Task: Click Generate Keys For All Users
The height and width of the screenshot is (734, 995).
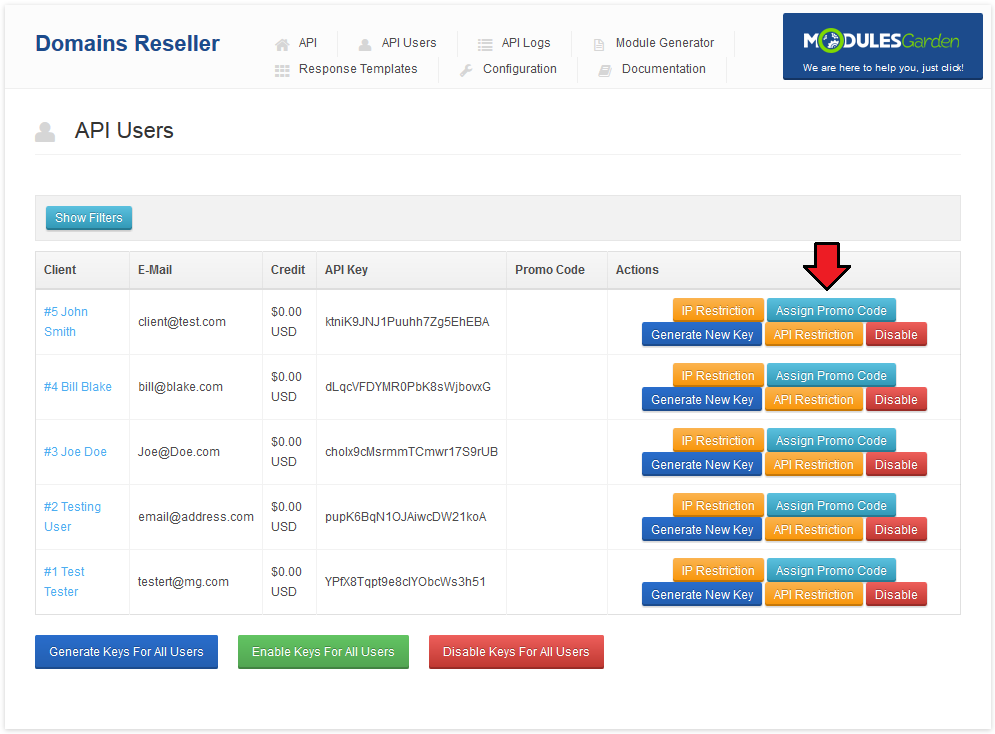Action: pyautogui.click(x=126, y=652)
